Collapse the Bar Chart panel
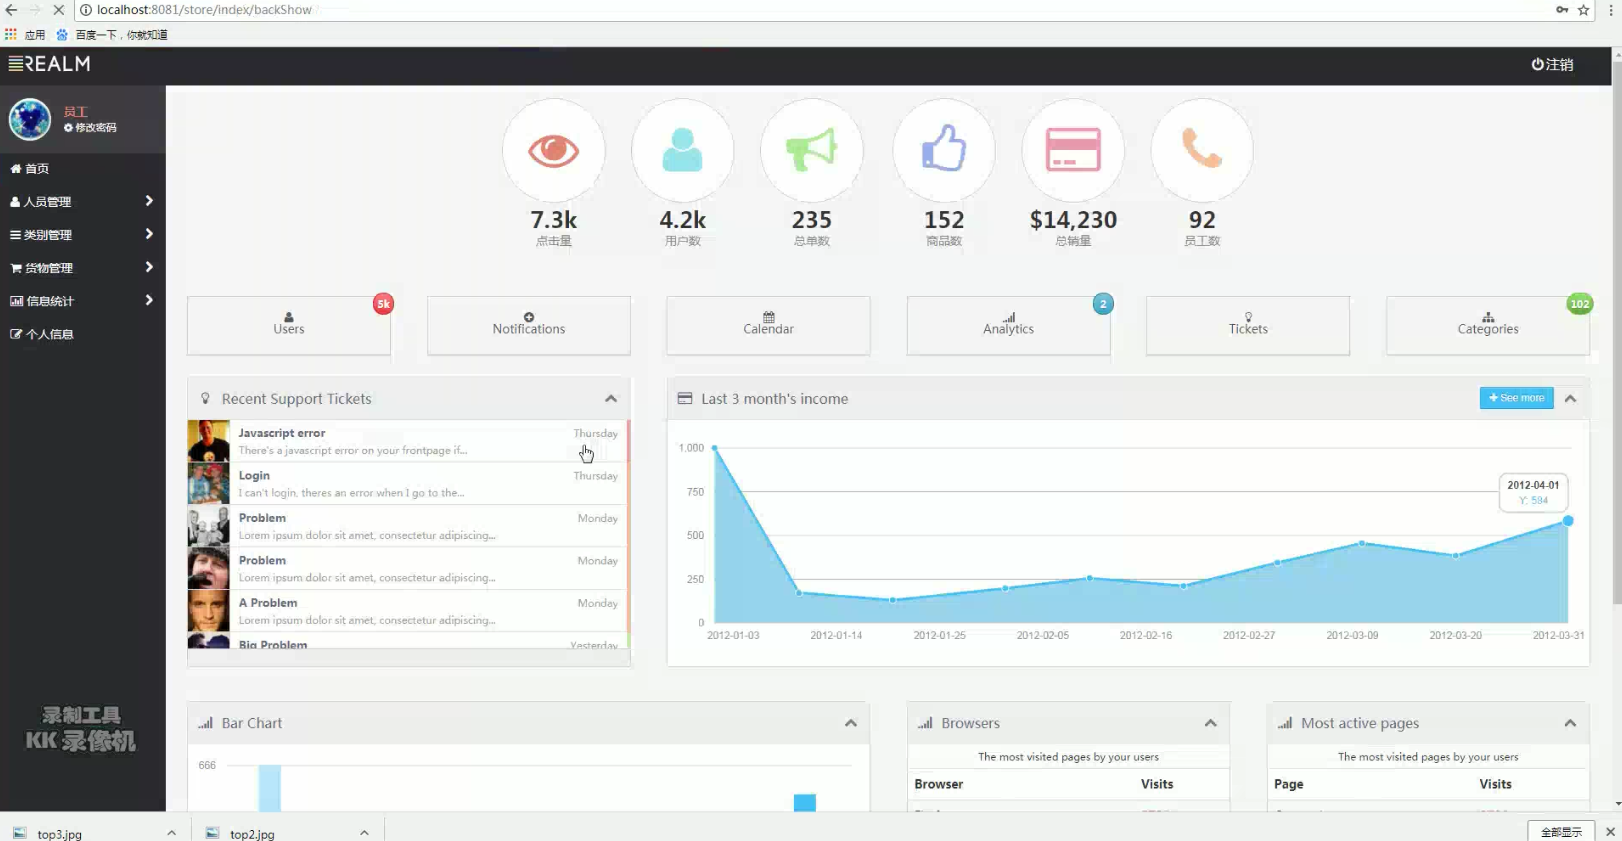The width and height of the screenshot is (1622, 841). 851,723
